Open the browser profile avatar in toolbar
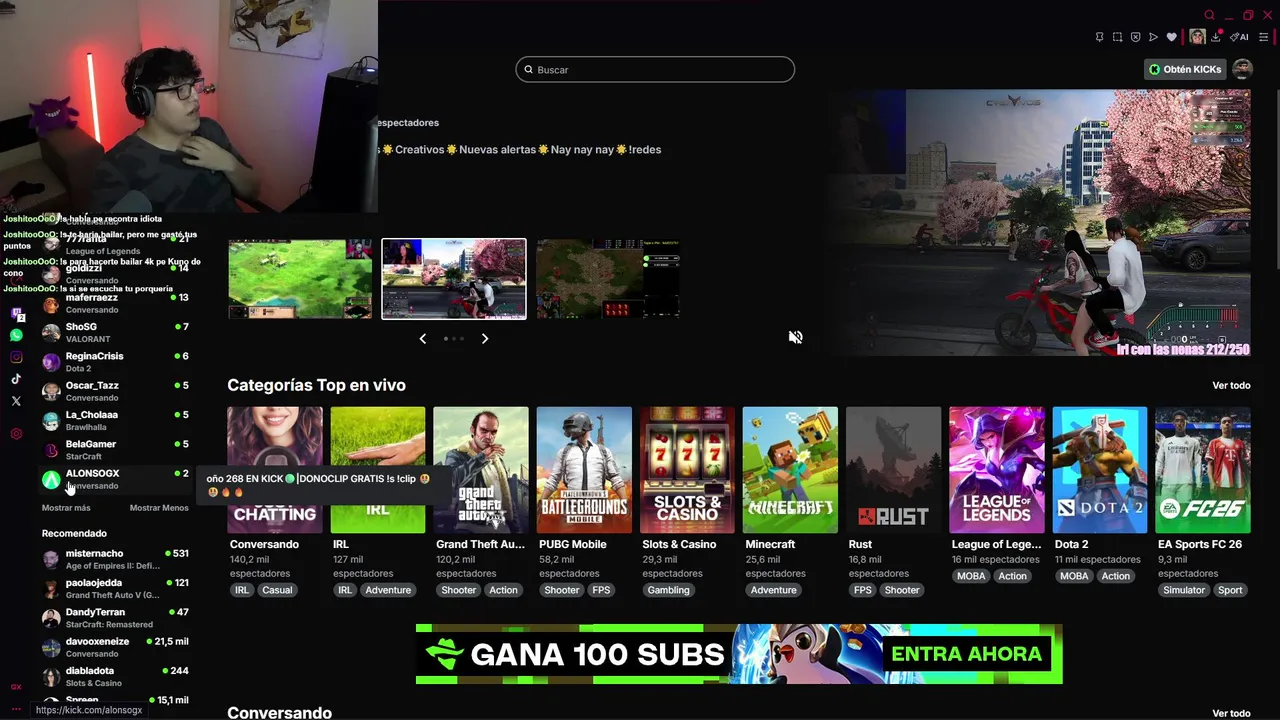Viewport: 1280px width, 720px height. pos(1197,37)
